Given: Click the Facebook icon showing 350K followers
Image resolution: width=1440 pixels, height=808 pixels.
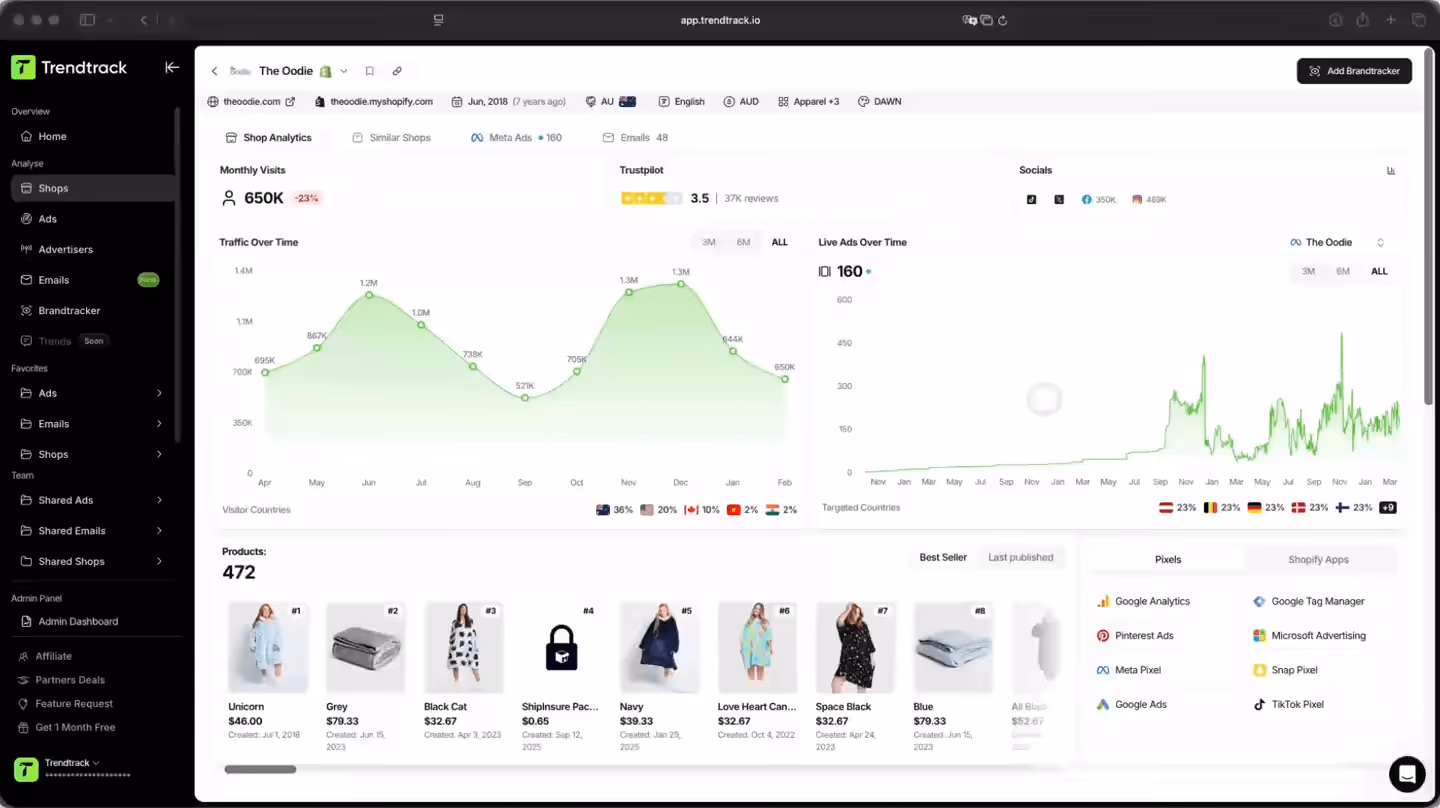Looking at the screenshot, I should pos(1089,199).
